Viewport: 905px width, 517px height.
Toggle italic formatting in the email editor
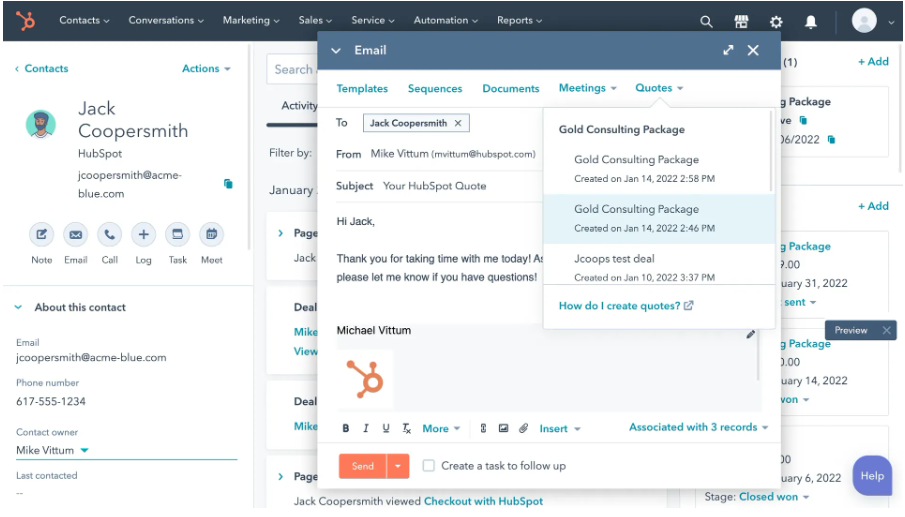(365, 428)
